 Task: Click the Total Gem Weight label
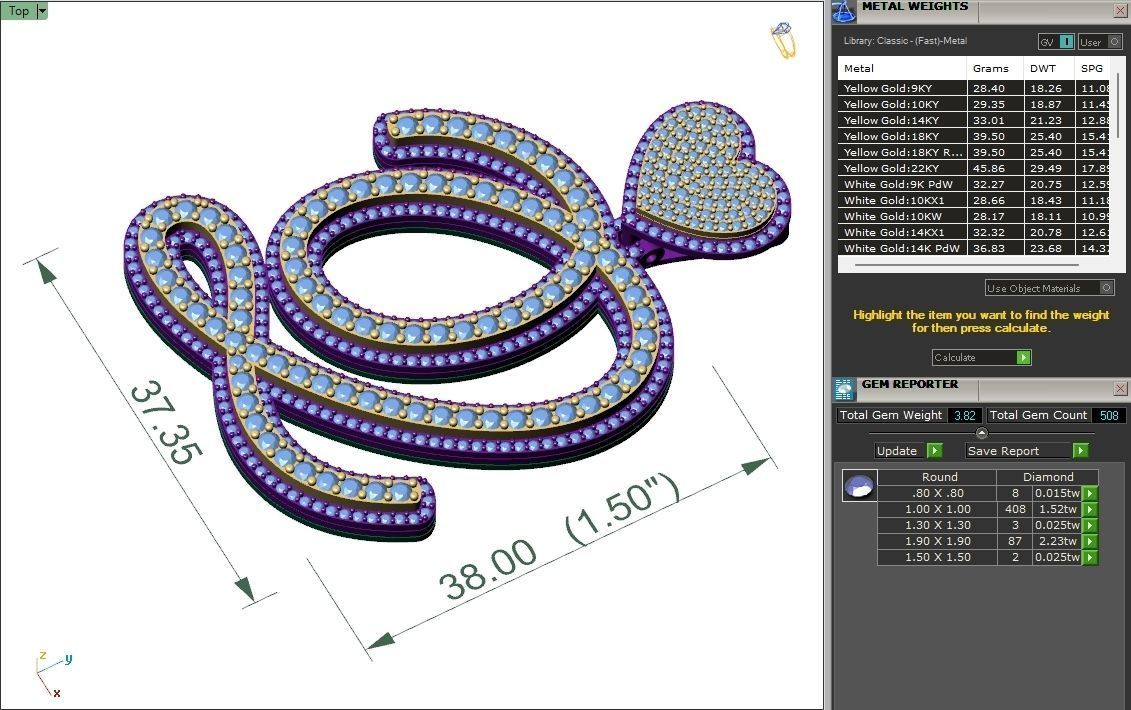[x=891, y=415]
